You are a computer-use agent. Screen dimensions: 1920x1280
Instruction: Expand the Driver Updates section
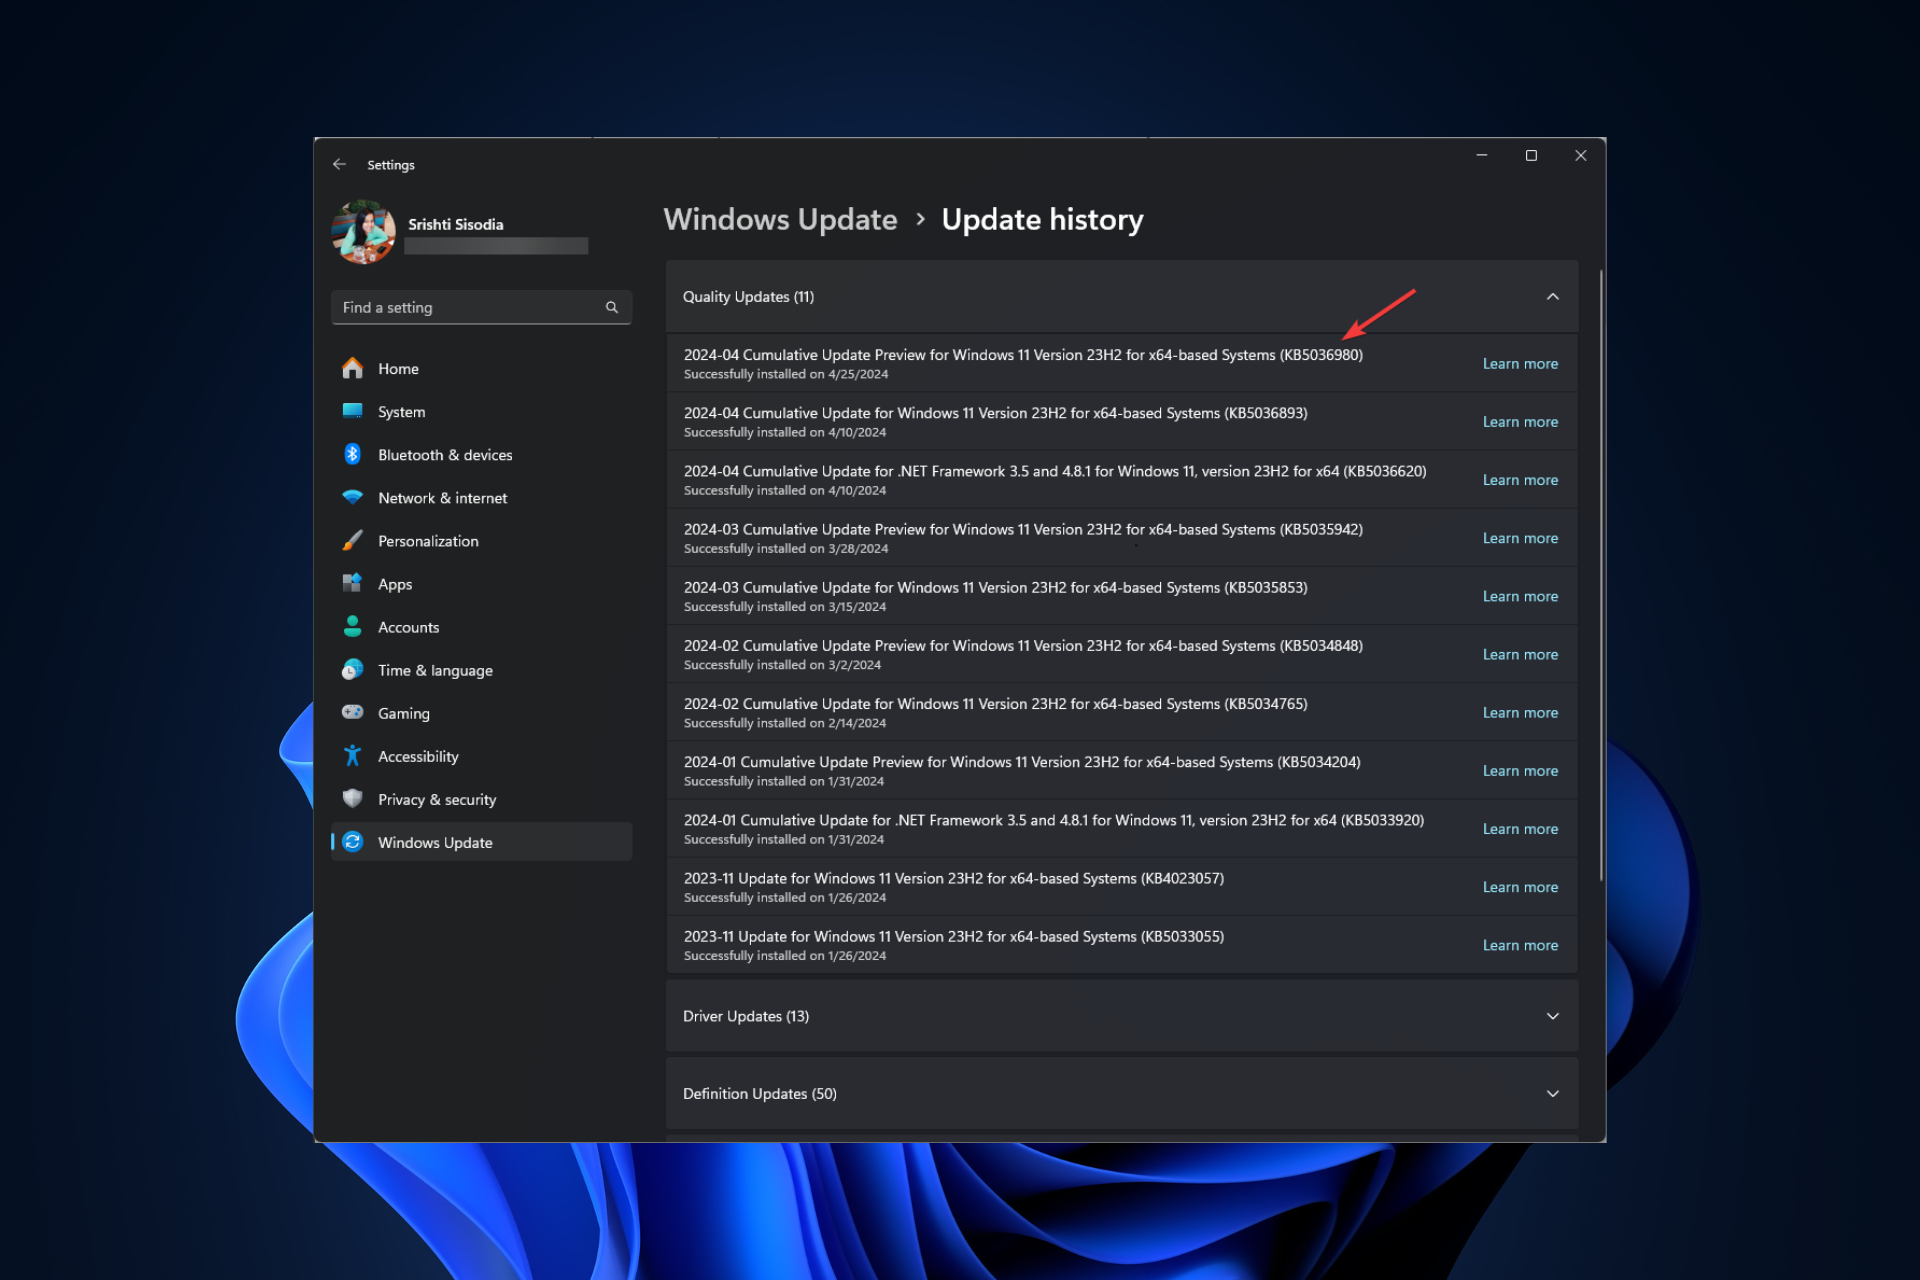coord(1553,1016)
